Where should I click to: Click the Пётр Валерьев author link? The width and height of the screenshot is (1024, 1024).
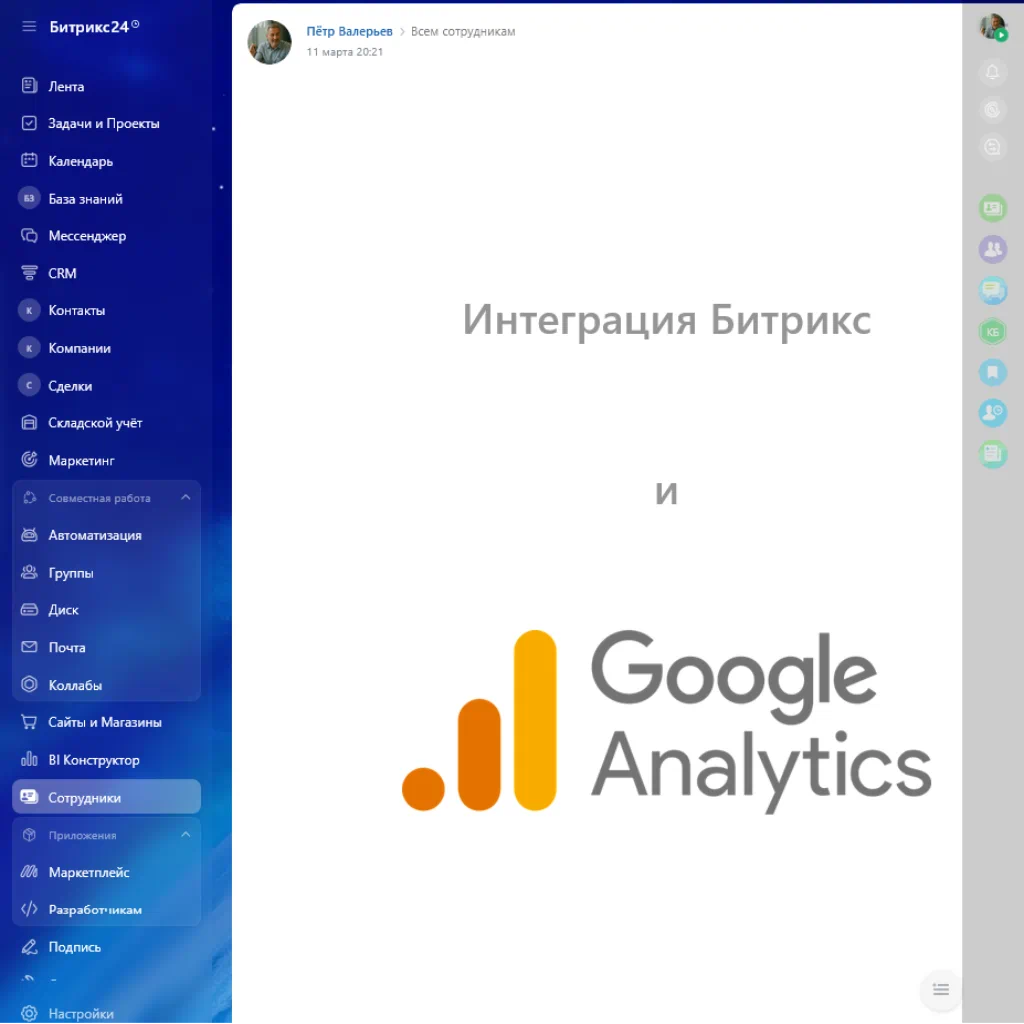[348, 31]
